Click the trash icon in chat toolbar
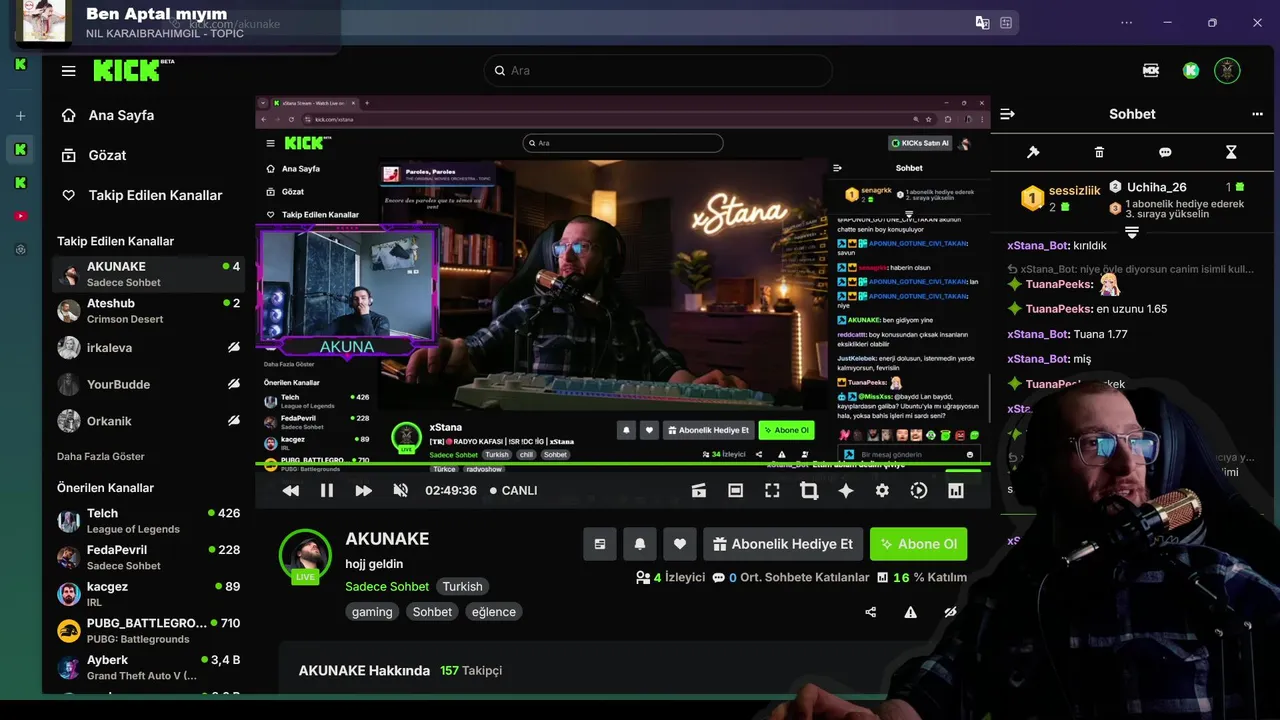This screenshot has width=1280, height=720. [x=1099, y=152]
